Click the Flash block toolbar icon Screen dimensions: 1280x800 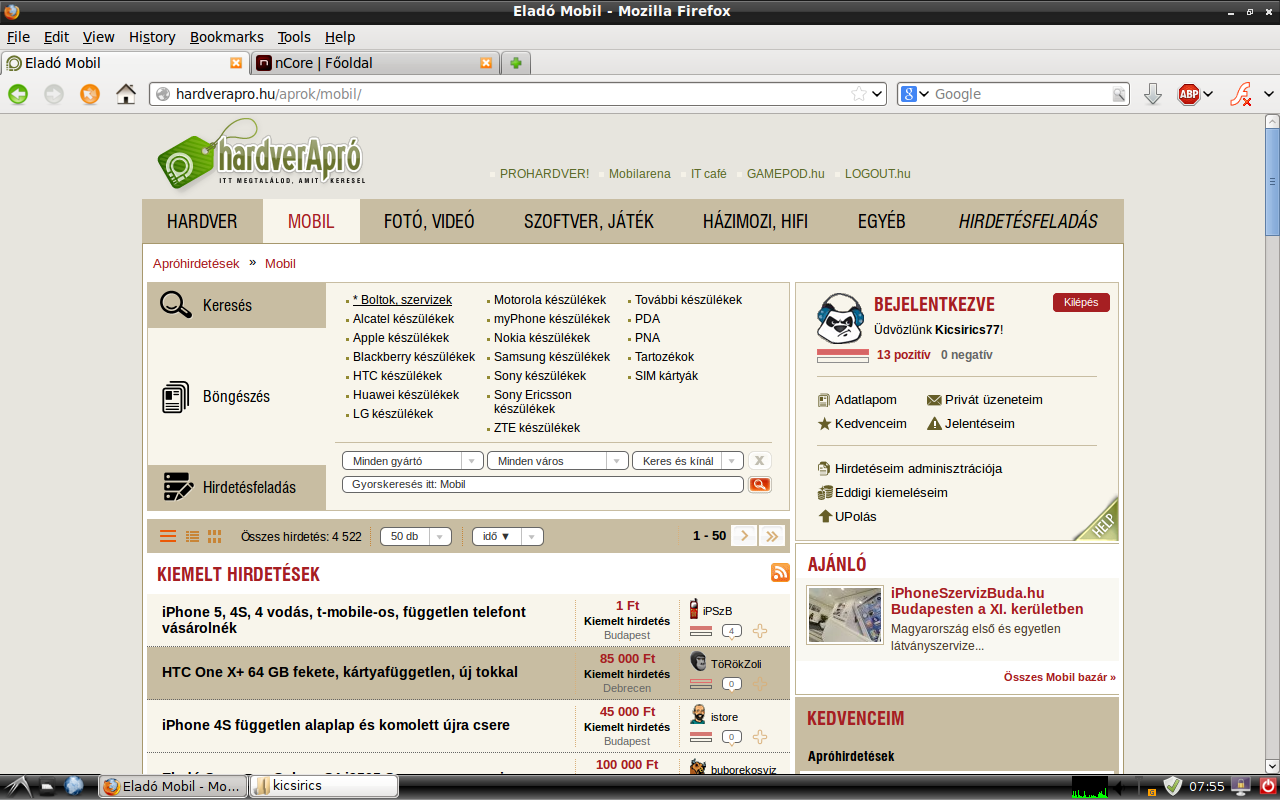coord(1241,94)
